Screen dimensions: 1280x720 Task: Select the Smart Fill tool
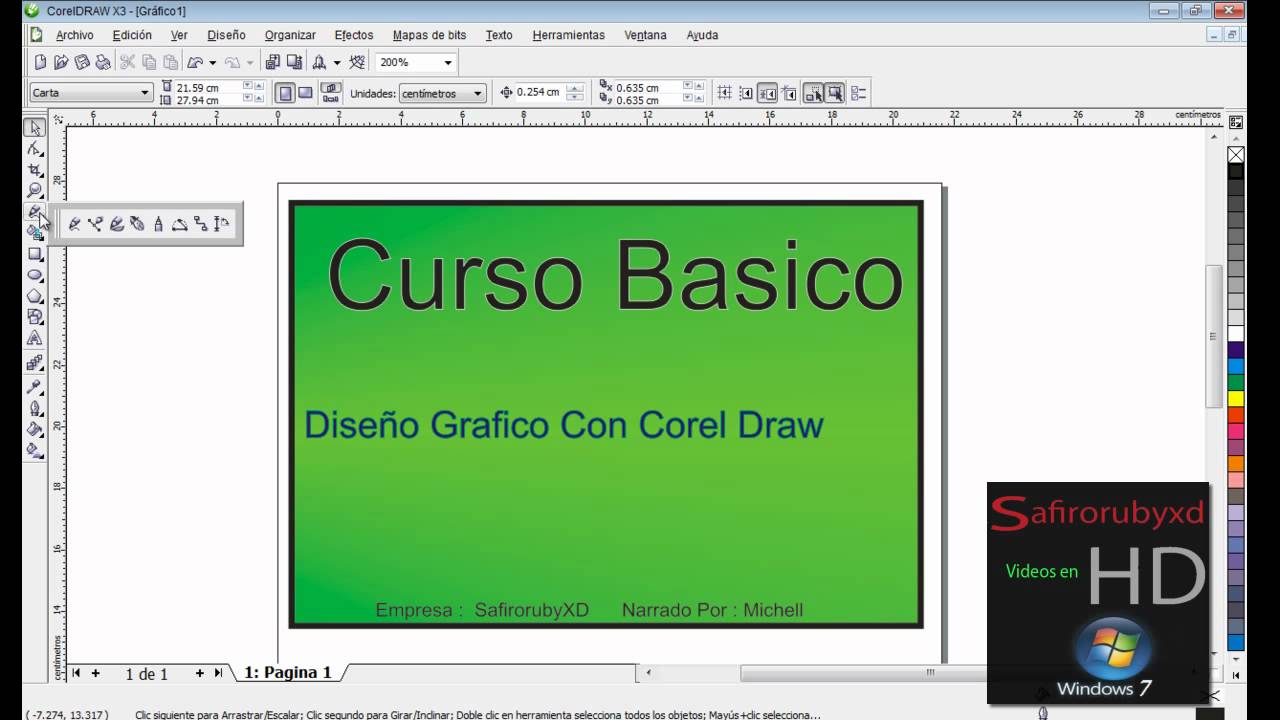tap(35, 233)
